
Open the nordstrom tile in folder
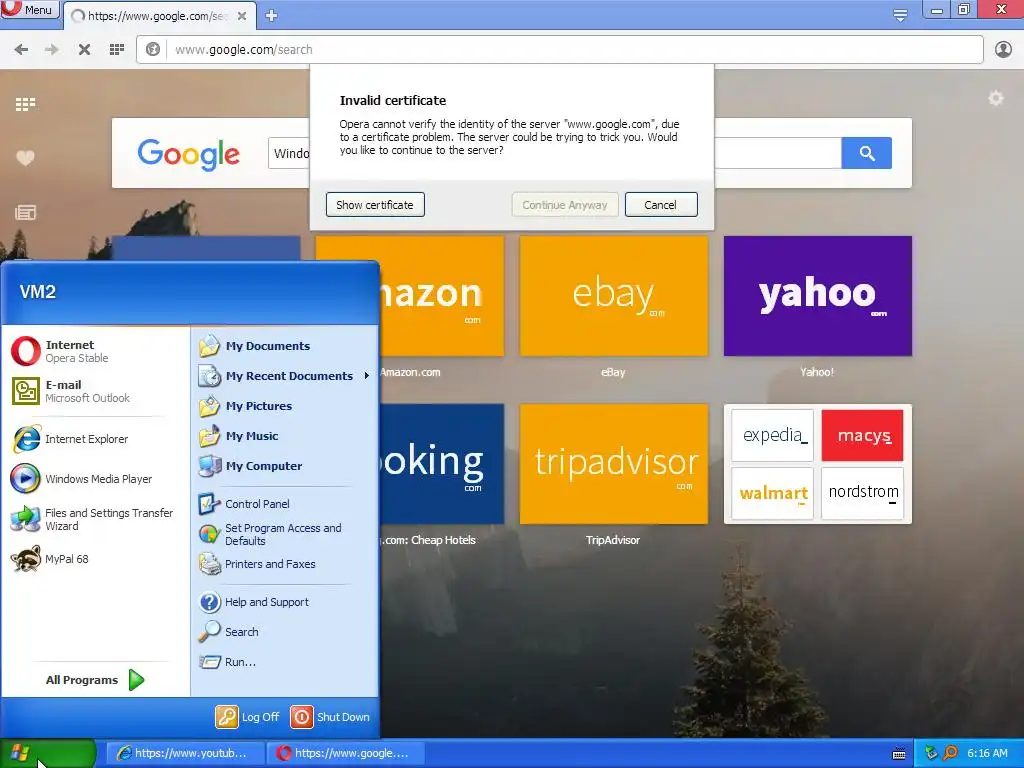pos(863,493)
